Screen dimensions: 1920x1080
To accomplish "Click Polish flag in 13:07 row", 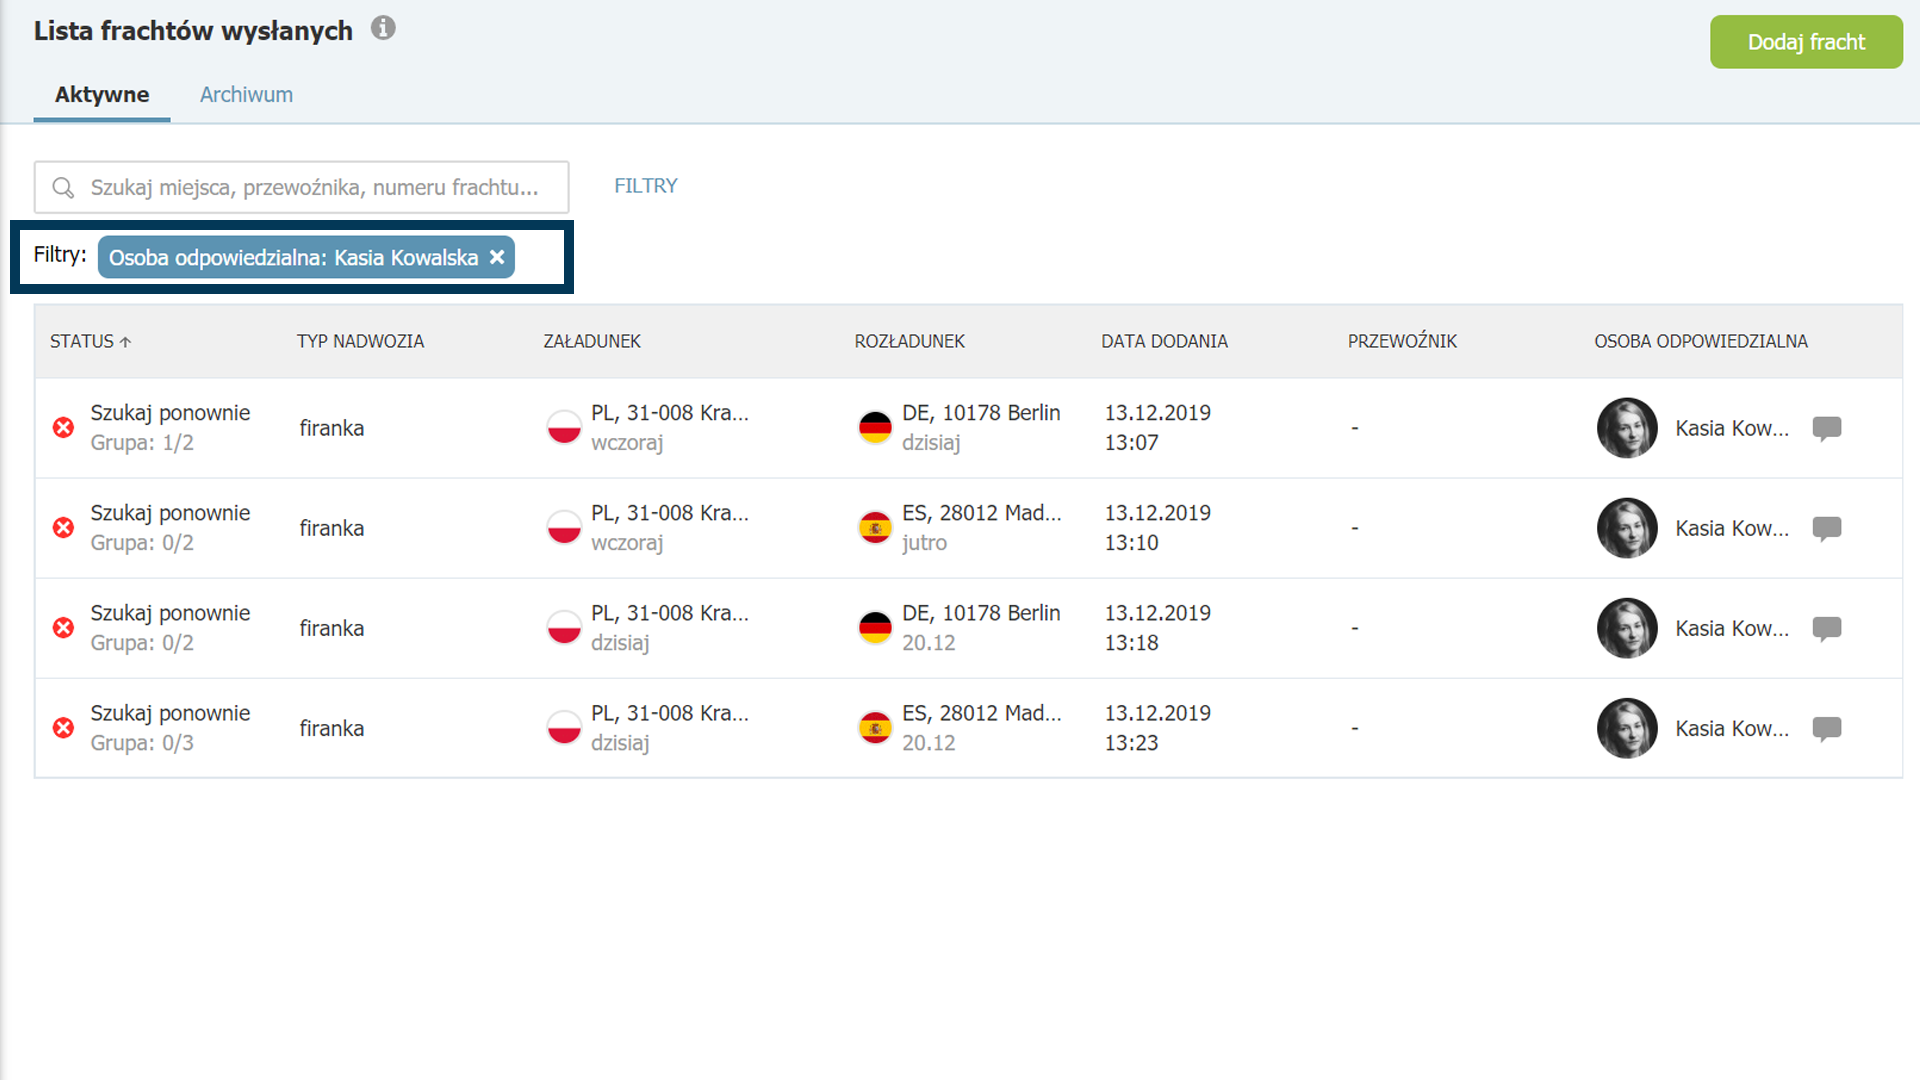I will coord(564,427).
